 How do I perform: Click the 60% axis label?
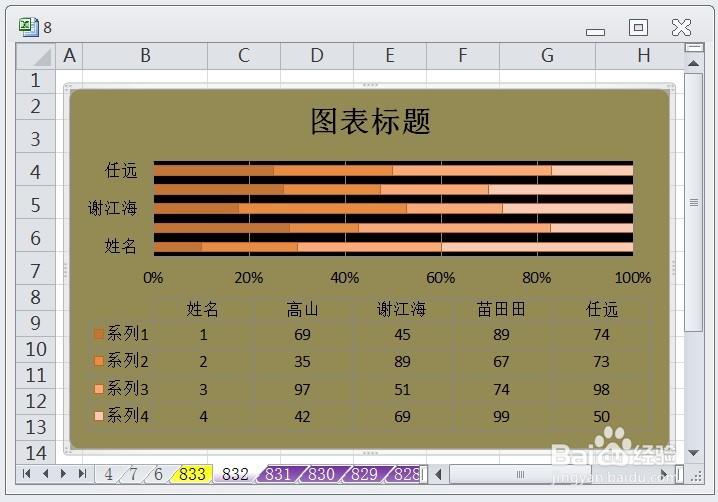coord(441,278)
